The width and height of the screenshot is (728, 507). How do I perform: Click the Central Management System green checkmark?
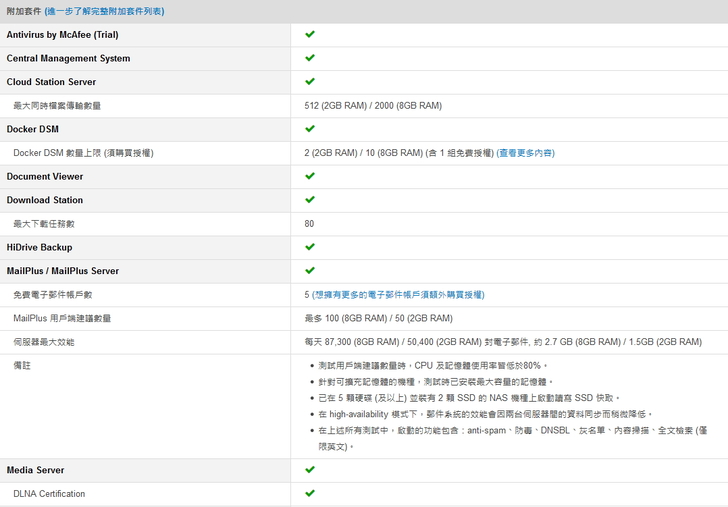pyautogui.click(x=310, y=58)
